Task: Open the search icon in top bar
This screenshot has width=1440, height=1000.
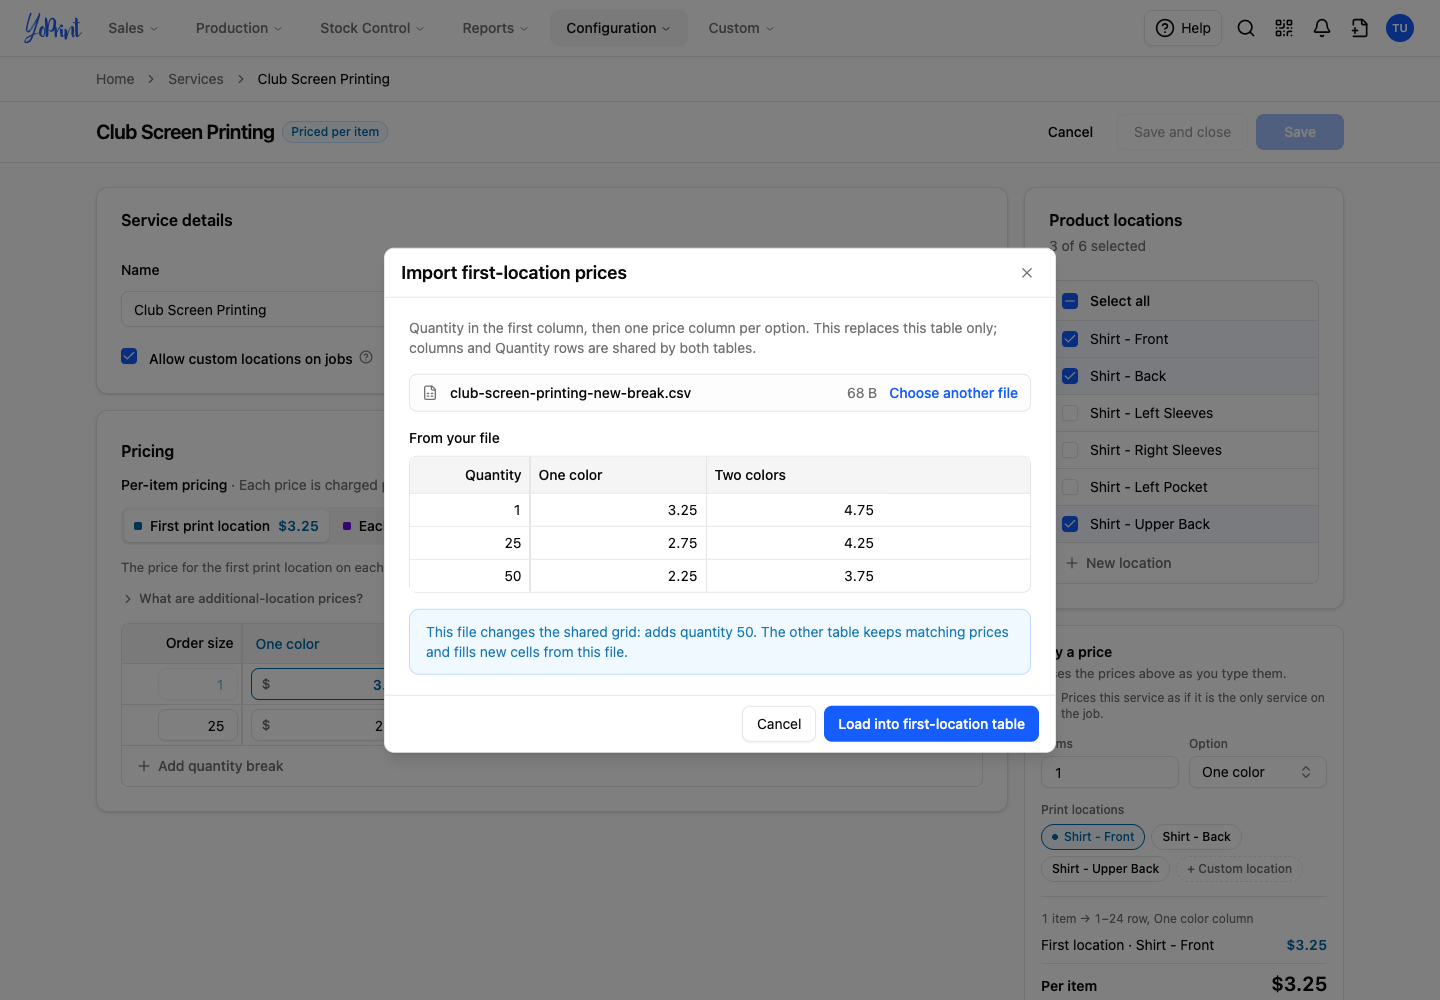Action: pyautogui.click(x=1246, y=28)
